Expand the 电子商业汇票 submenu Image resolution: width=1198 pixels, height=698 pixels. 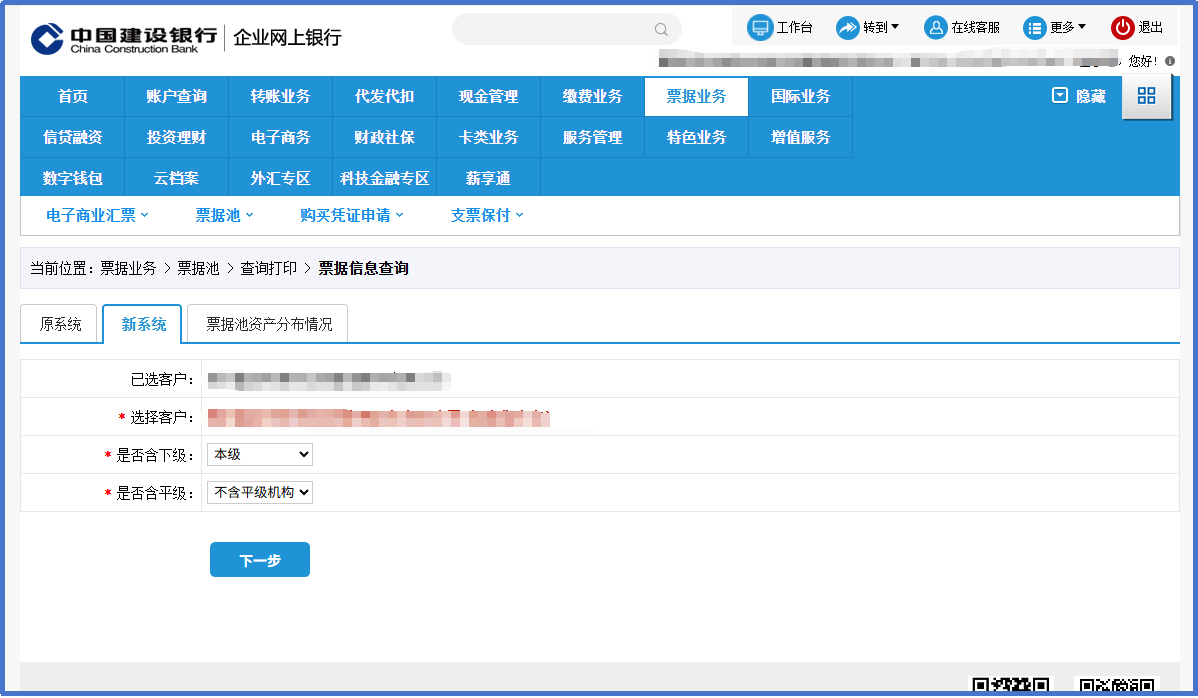point(97,215)
